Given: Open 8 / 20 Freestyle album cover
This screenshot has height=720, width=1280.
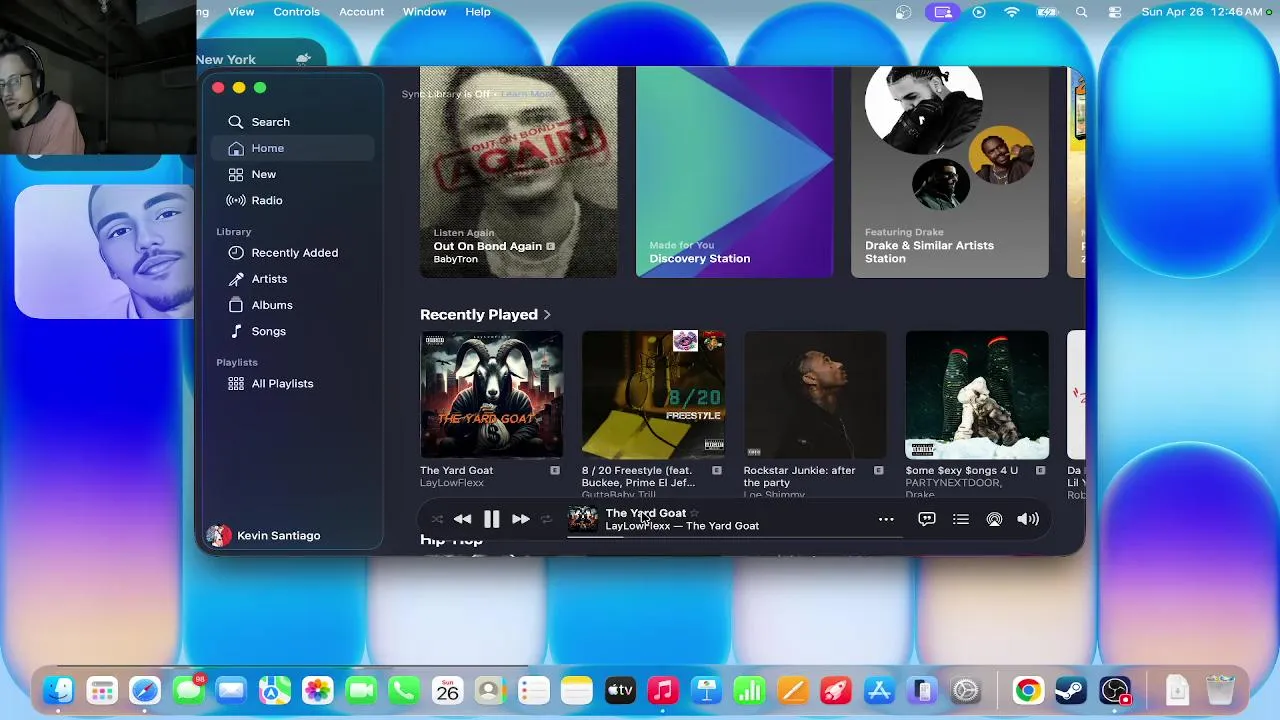Looking at the screenshot, I should coord(653,395).
